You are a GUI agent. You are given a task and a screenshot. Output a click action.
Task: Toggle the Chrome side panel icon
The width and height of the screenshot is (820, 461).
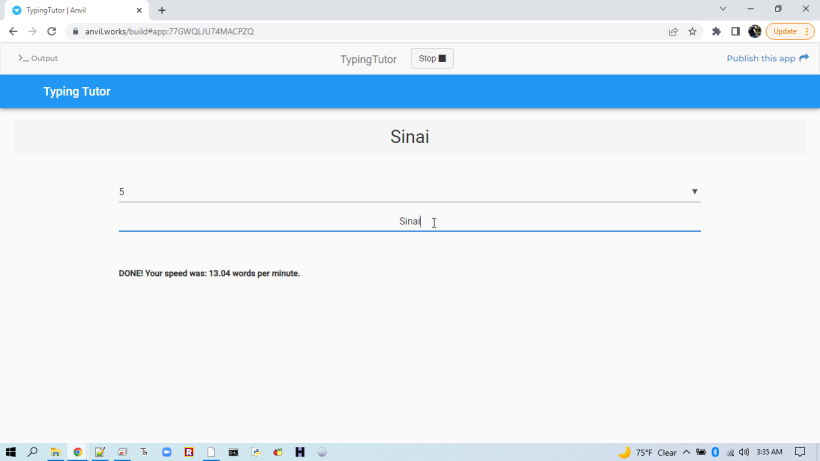tap(735, 31)
